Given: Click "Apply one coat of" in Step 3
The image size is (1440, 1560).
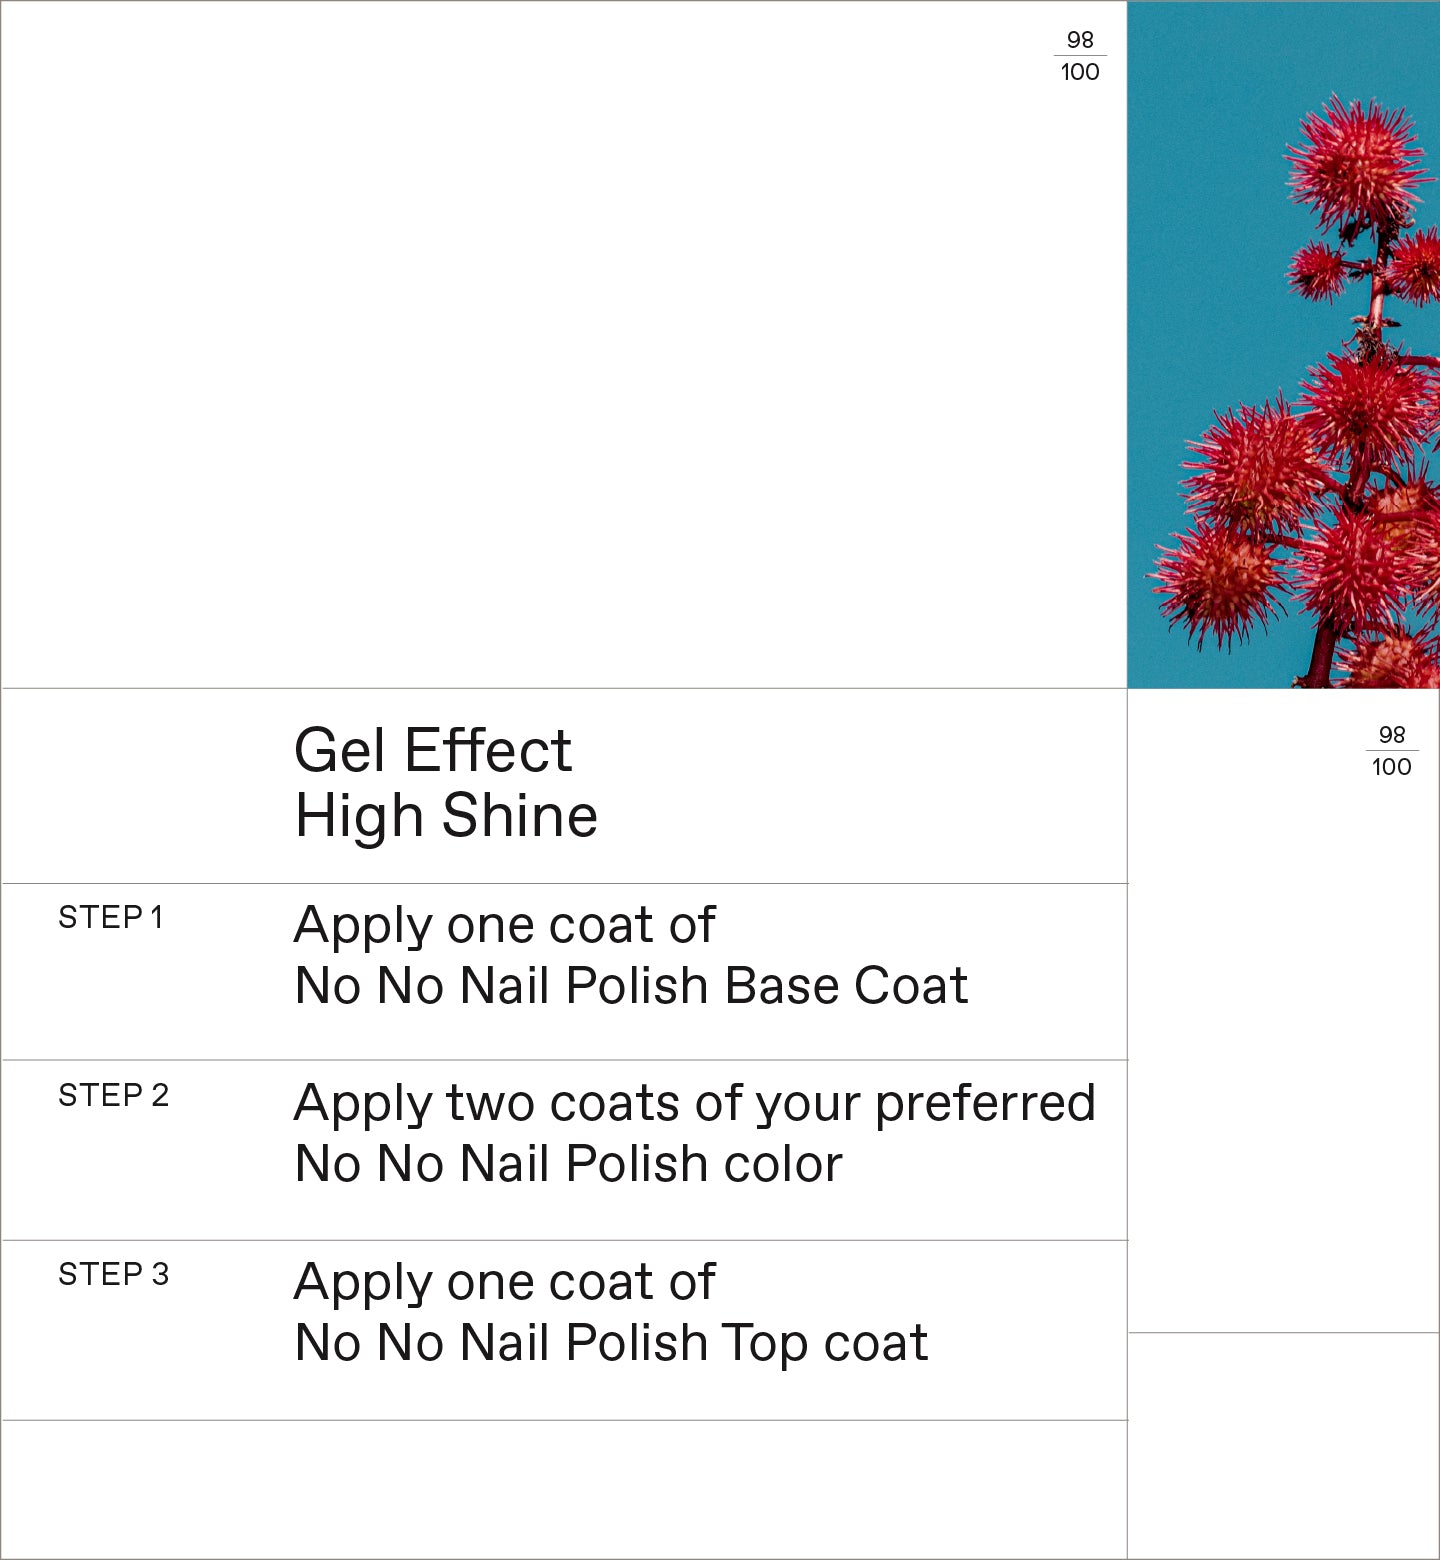Looking at the screenshot, I should click(x=504, y=1282).
